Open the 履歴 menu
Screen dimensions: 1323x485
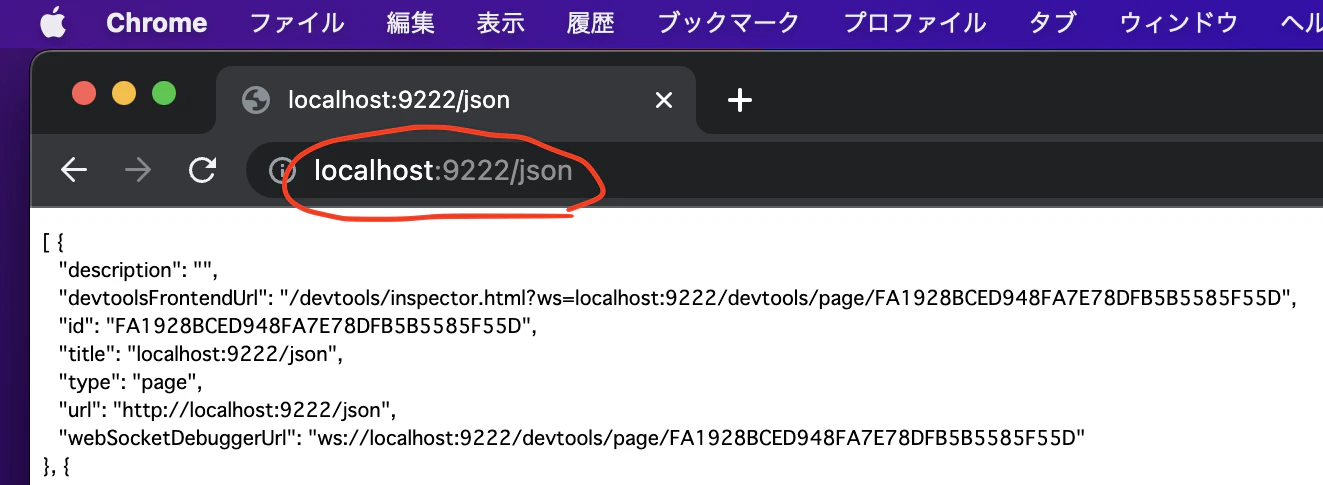coord(591,23)
